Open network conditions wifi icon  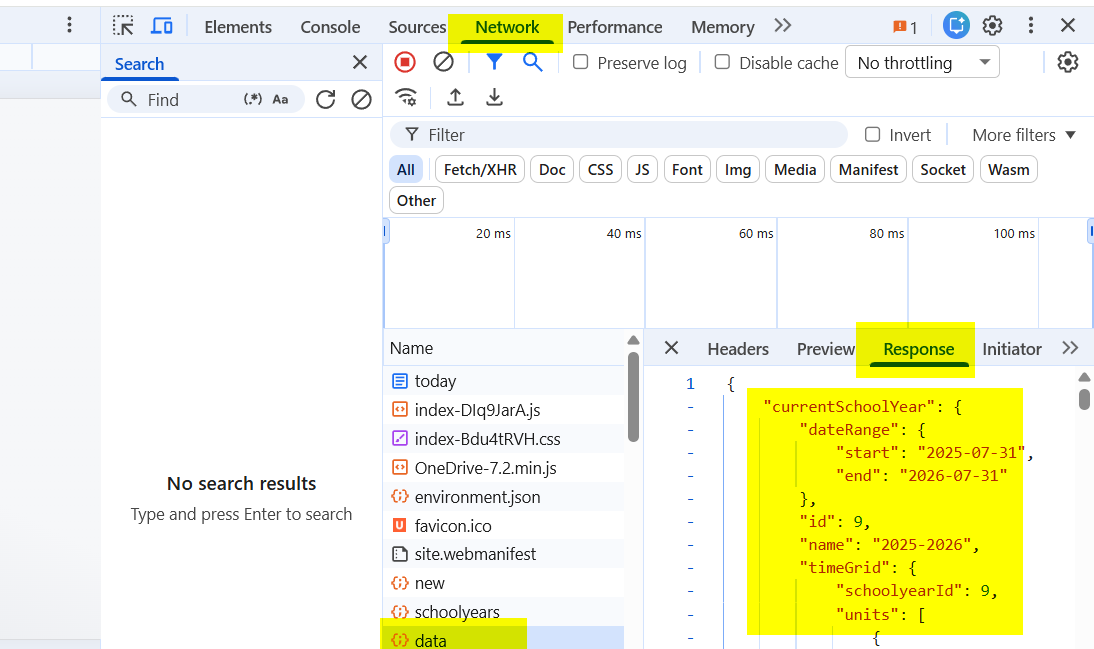point(406,97)
